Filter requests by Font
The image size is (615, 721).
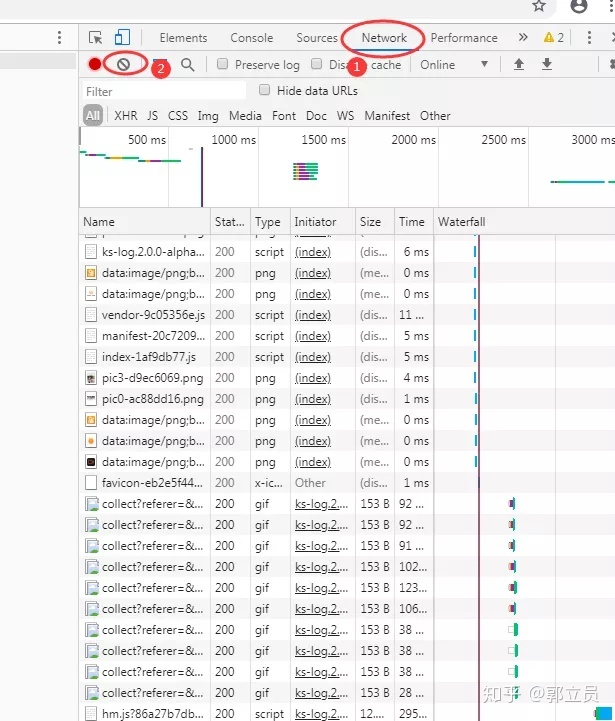pyautogui.click(x=284, y=115)
